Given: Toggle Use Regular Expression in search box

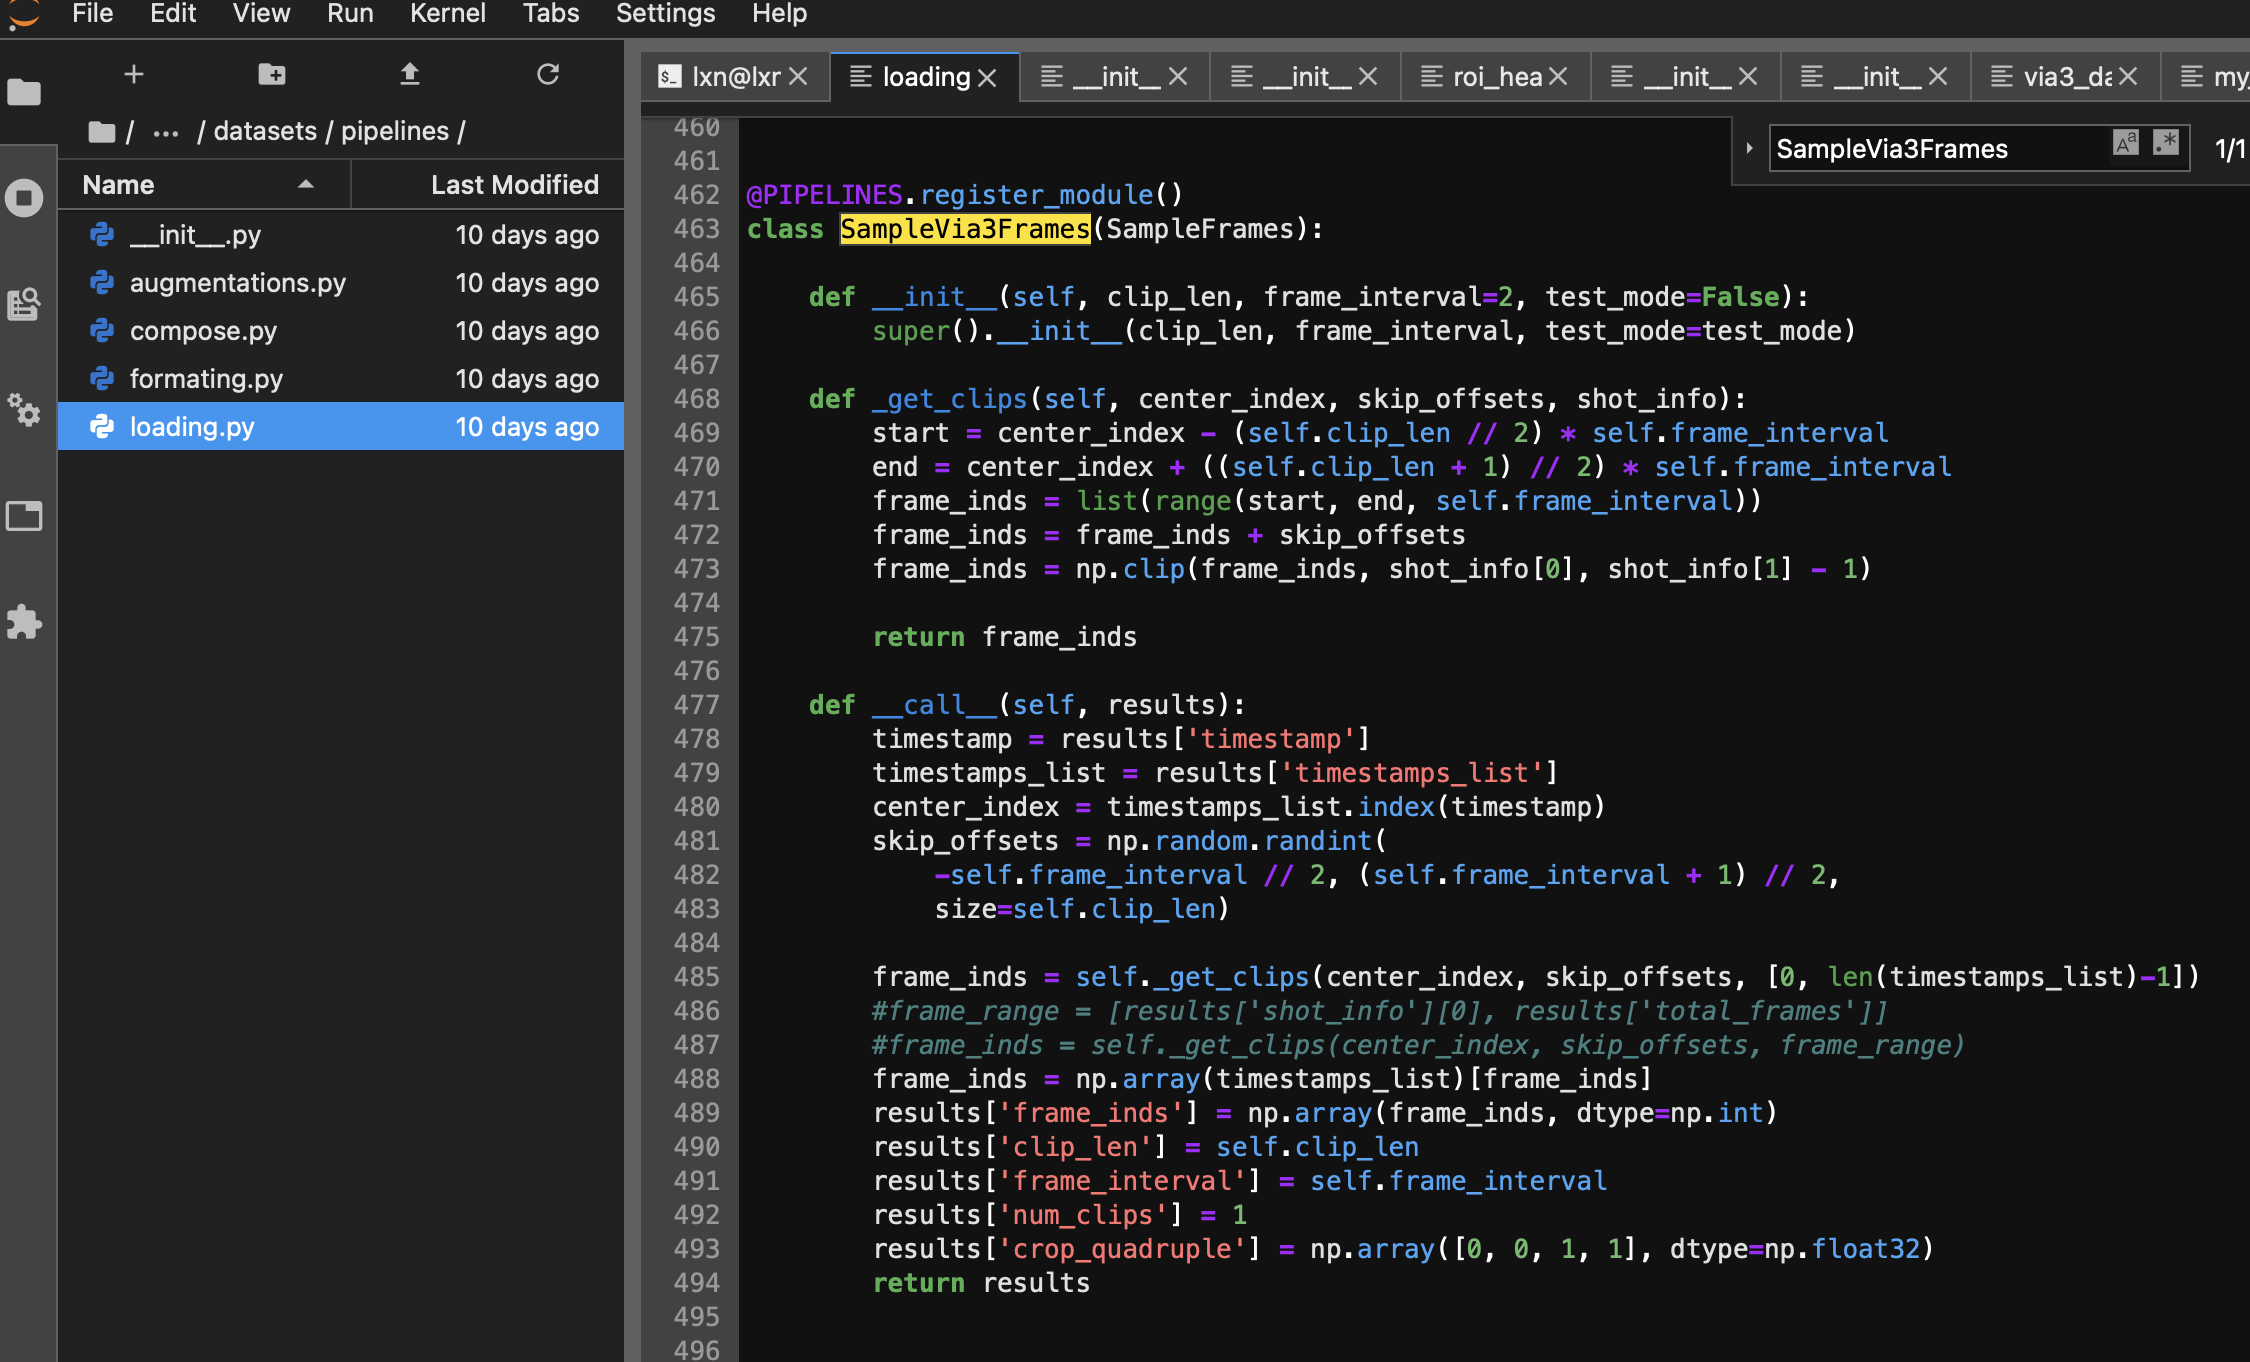Looking at the screenshot, I should click(x=2166, y=143).
